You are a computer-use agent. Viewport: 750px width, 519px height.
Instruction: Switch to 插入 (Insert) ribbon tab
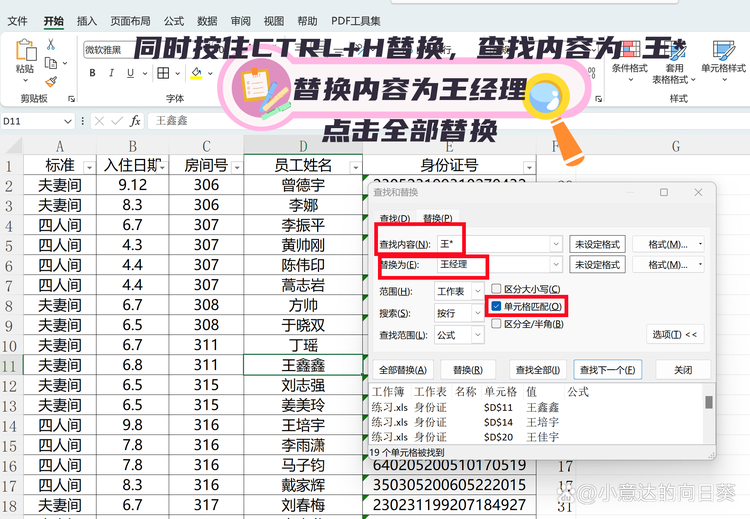pos(87,21)
